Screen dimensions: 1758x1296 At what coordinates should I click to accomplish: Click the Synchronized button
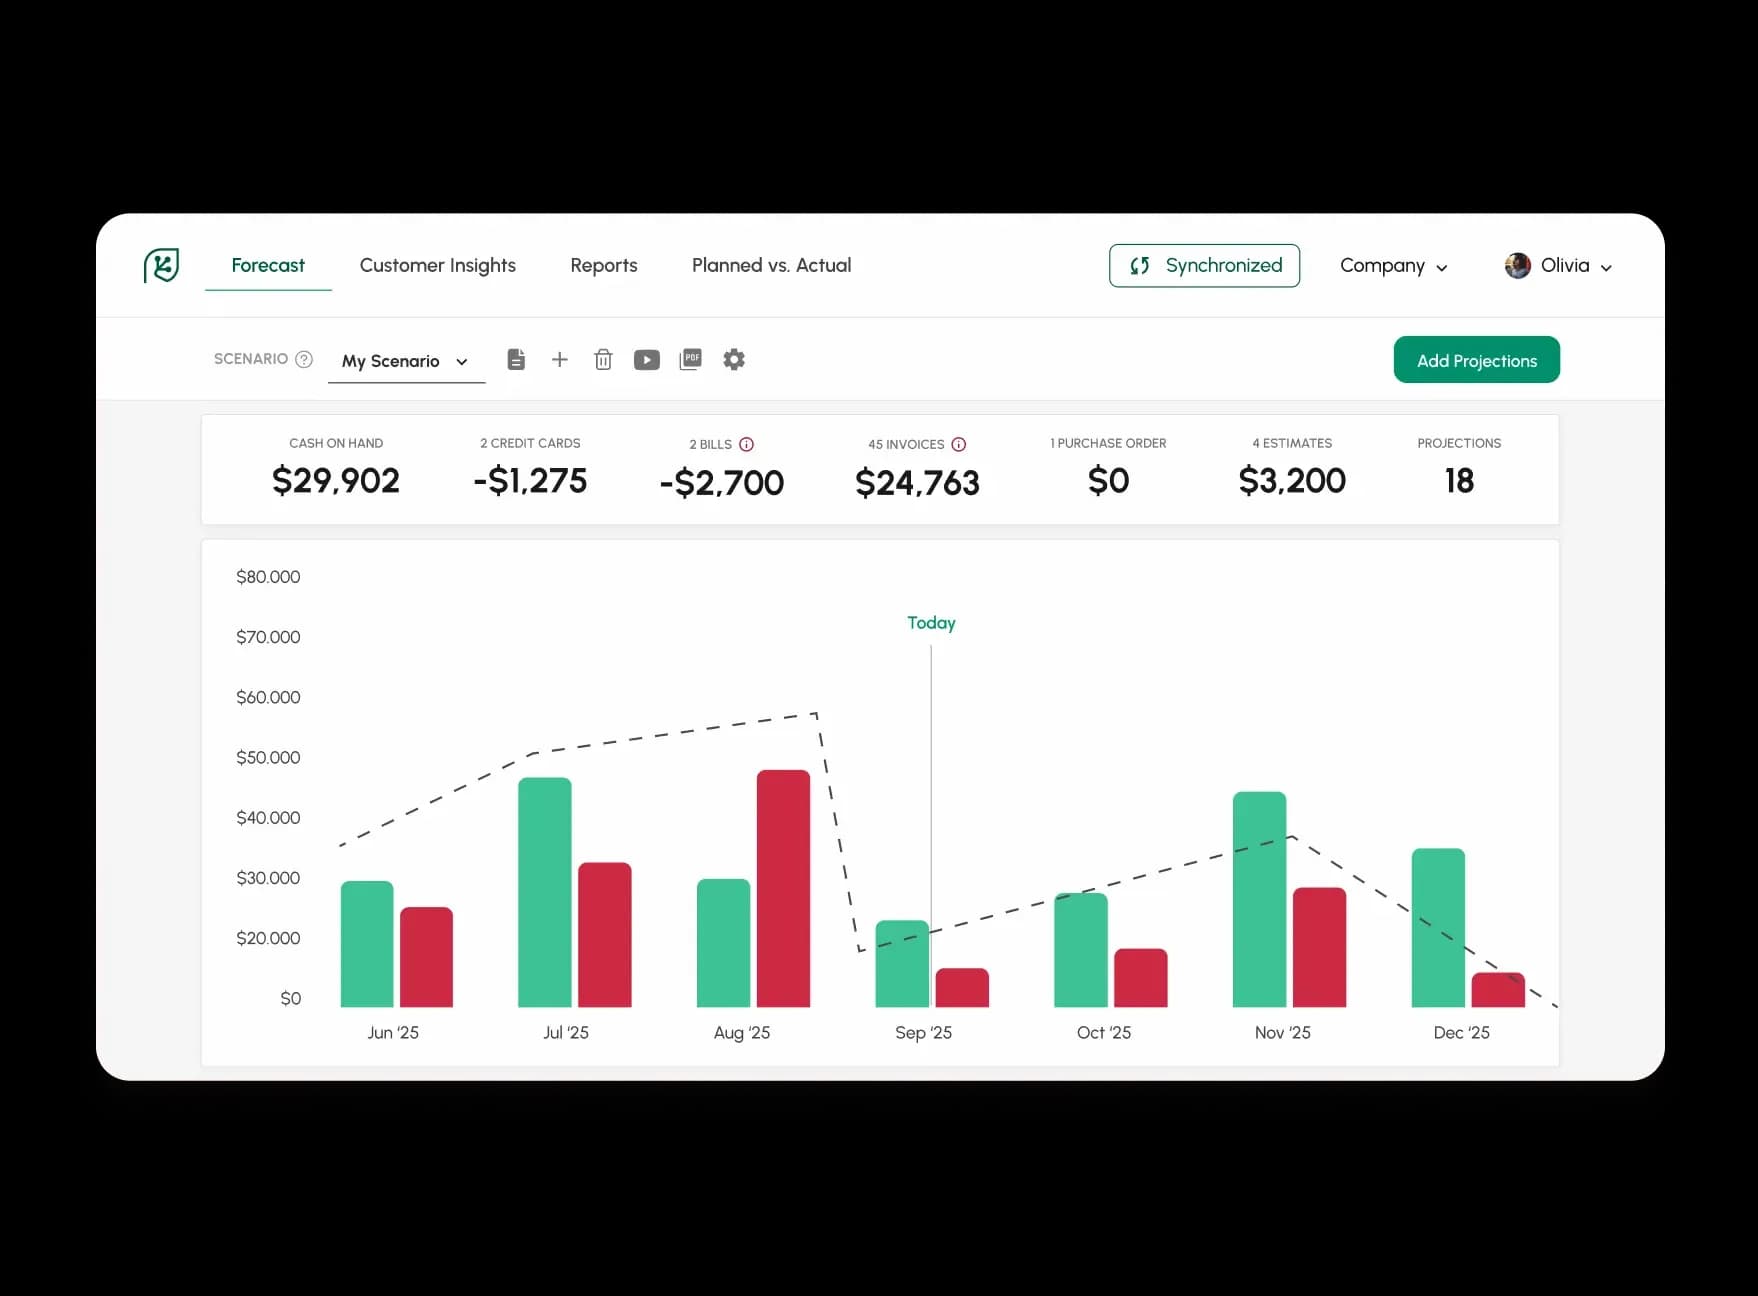click(1204, 266)
